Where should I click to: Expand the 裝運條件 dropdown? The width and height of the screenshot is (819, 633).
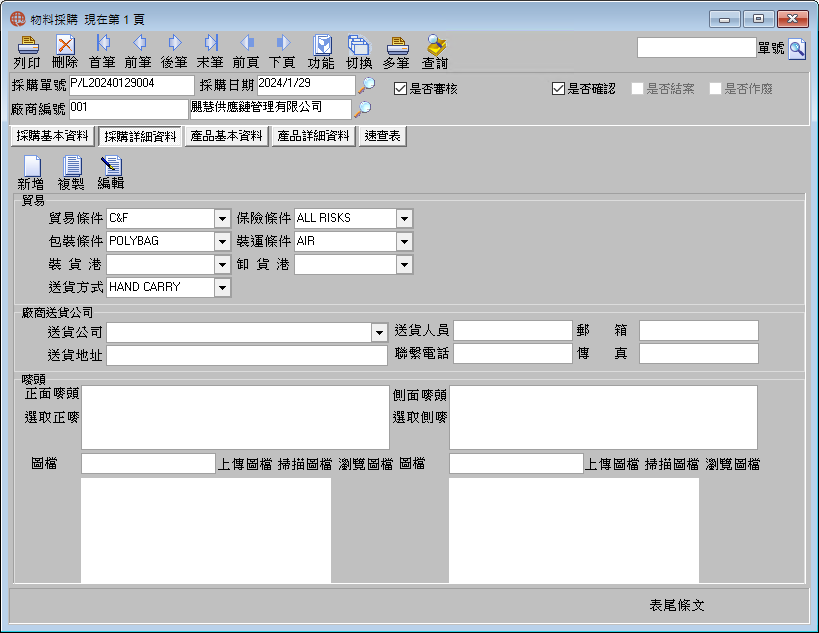404,242
